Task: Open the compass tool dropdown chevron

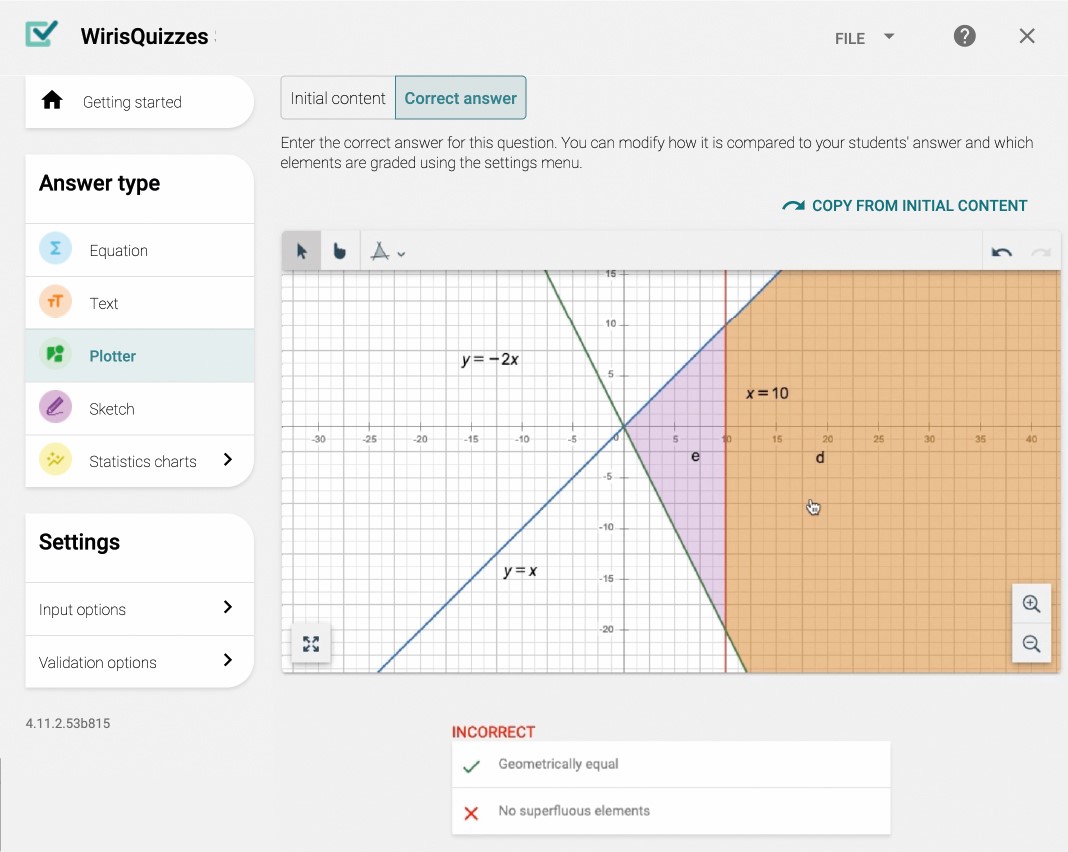Action: tap(400, 252)
